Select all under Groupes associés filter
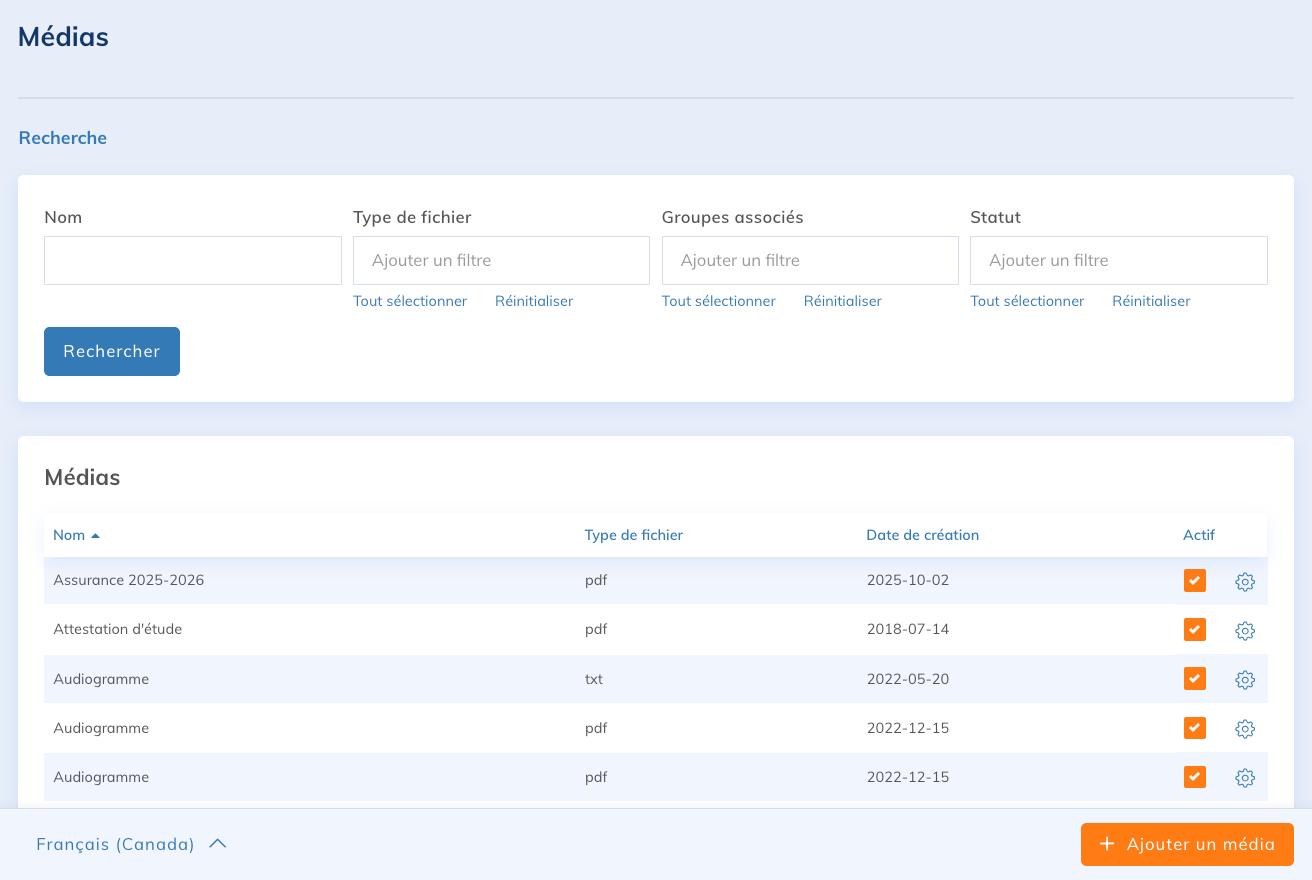Screen dimensions: 1312x880 pyautogui.click(x=719, y=301)
